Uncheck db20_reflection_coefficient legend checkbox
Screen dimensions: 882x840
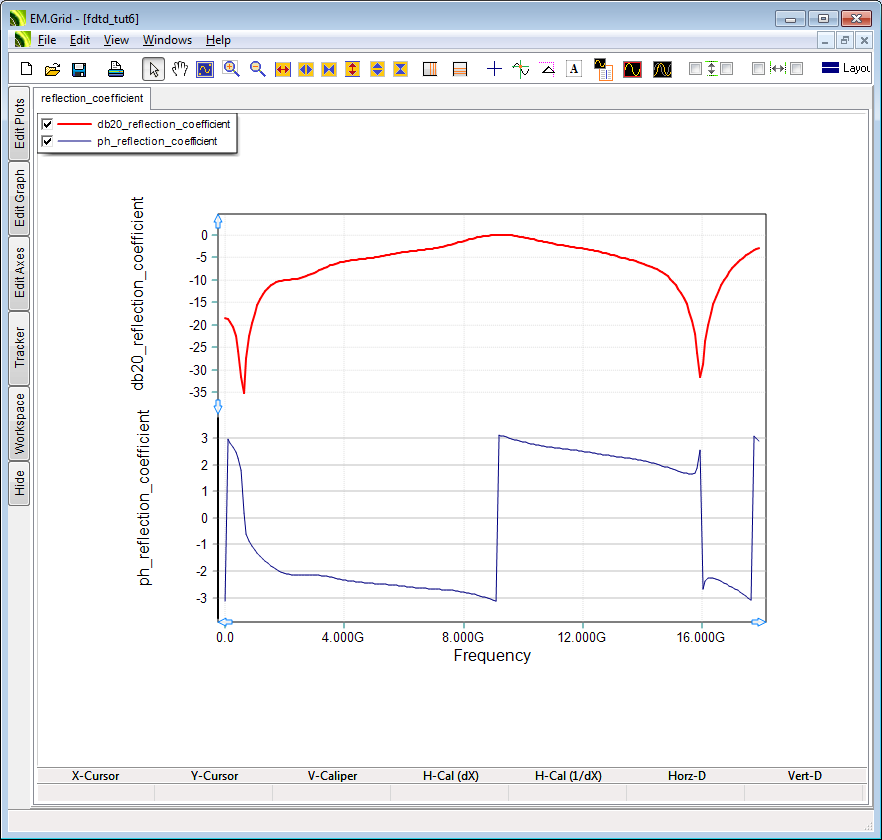tap(47, 124)
